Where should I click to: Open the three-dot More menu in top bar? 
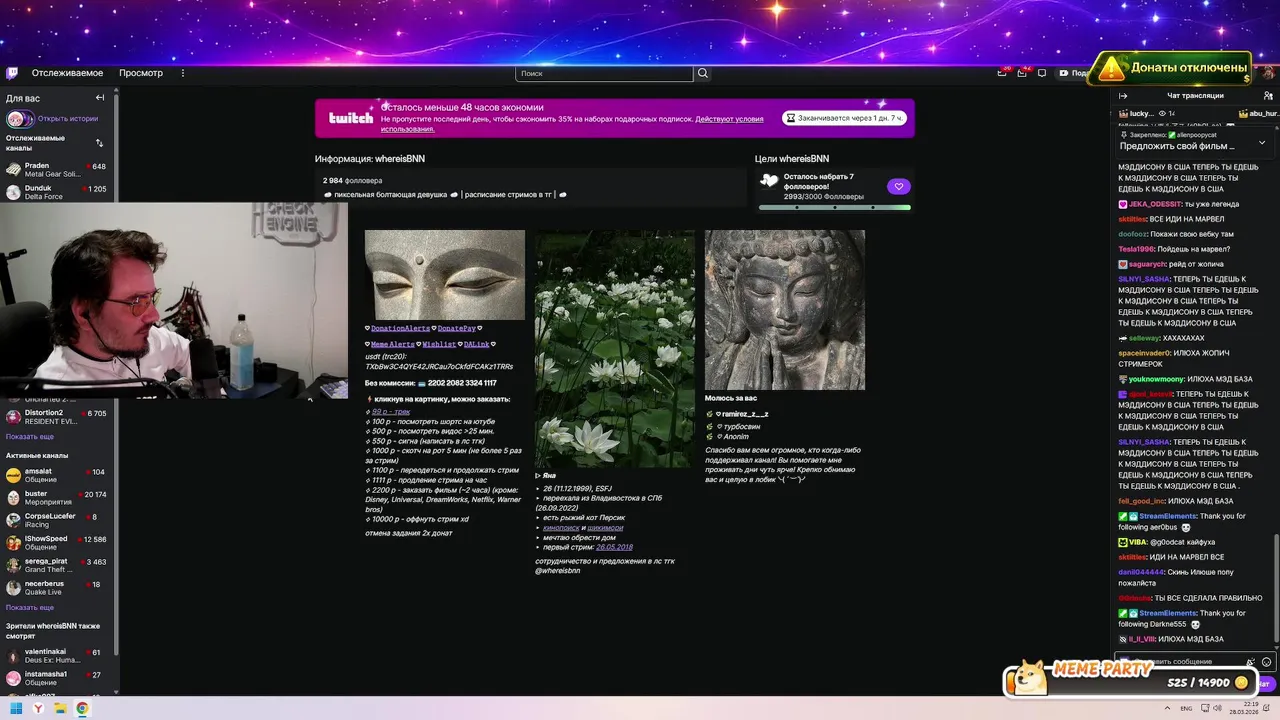(x=182, y=73)
